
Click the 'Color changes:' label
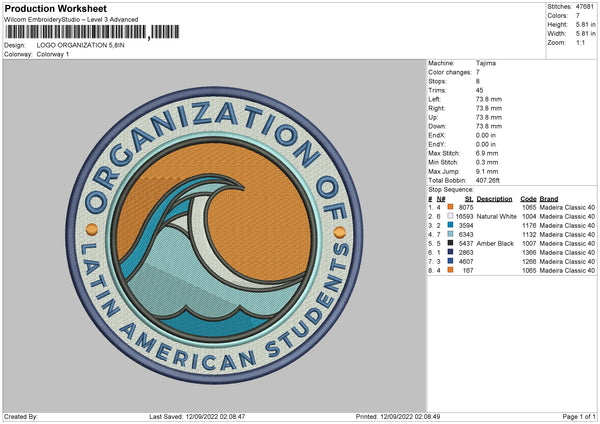click(450, 72)
